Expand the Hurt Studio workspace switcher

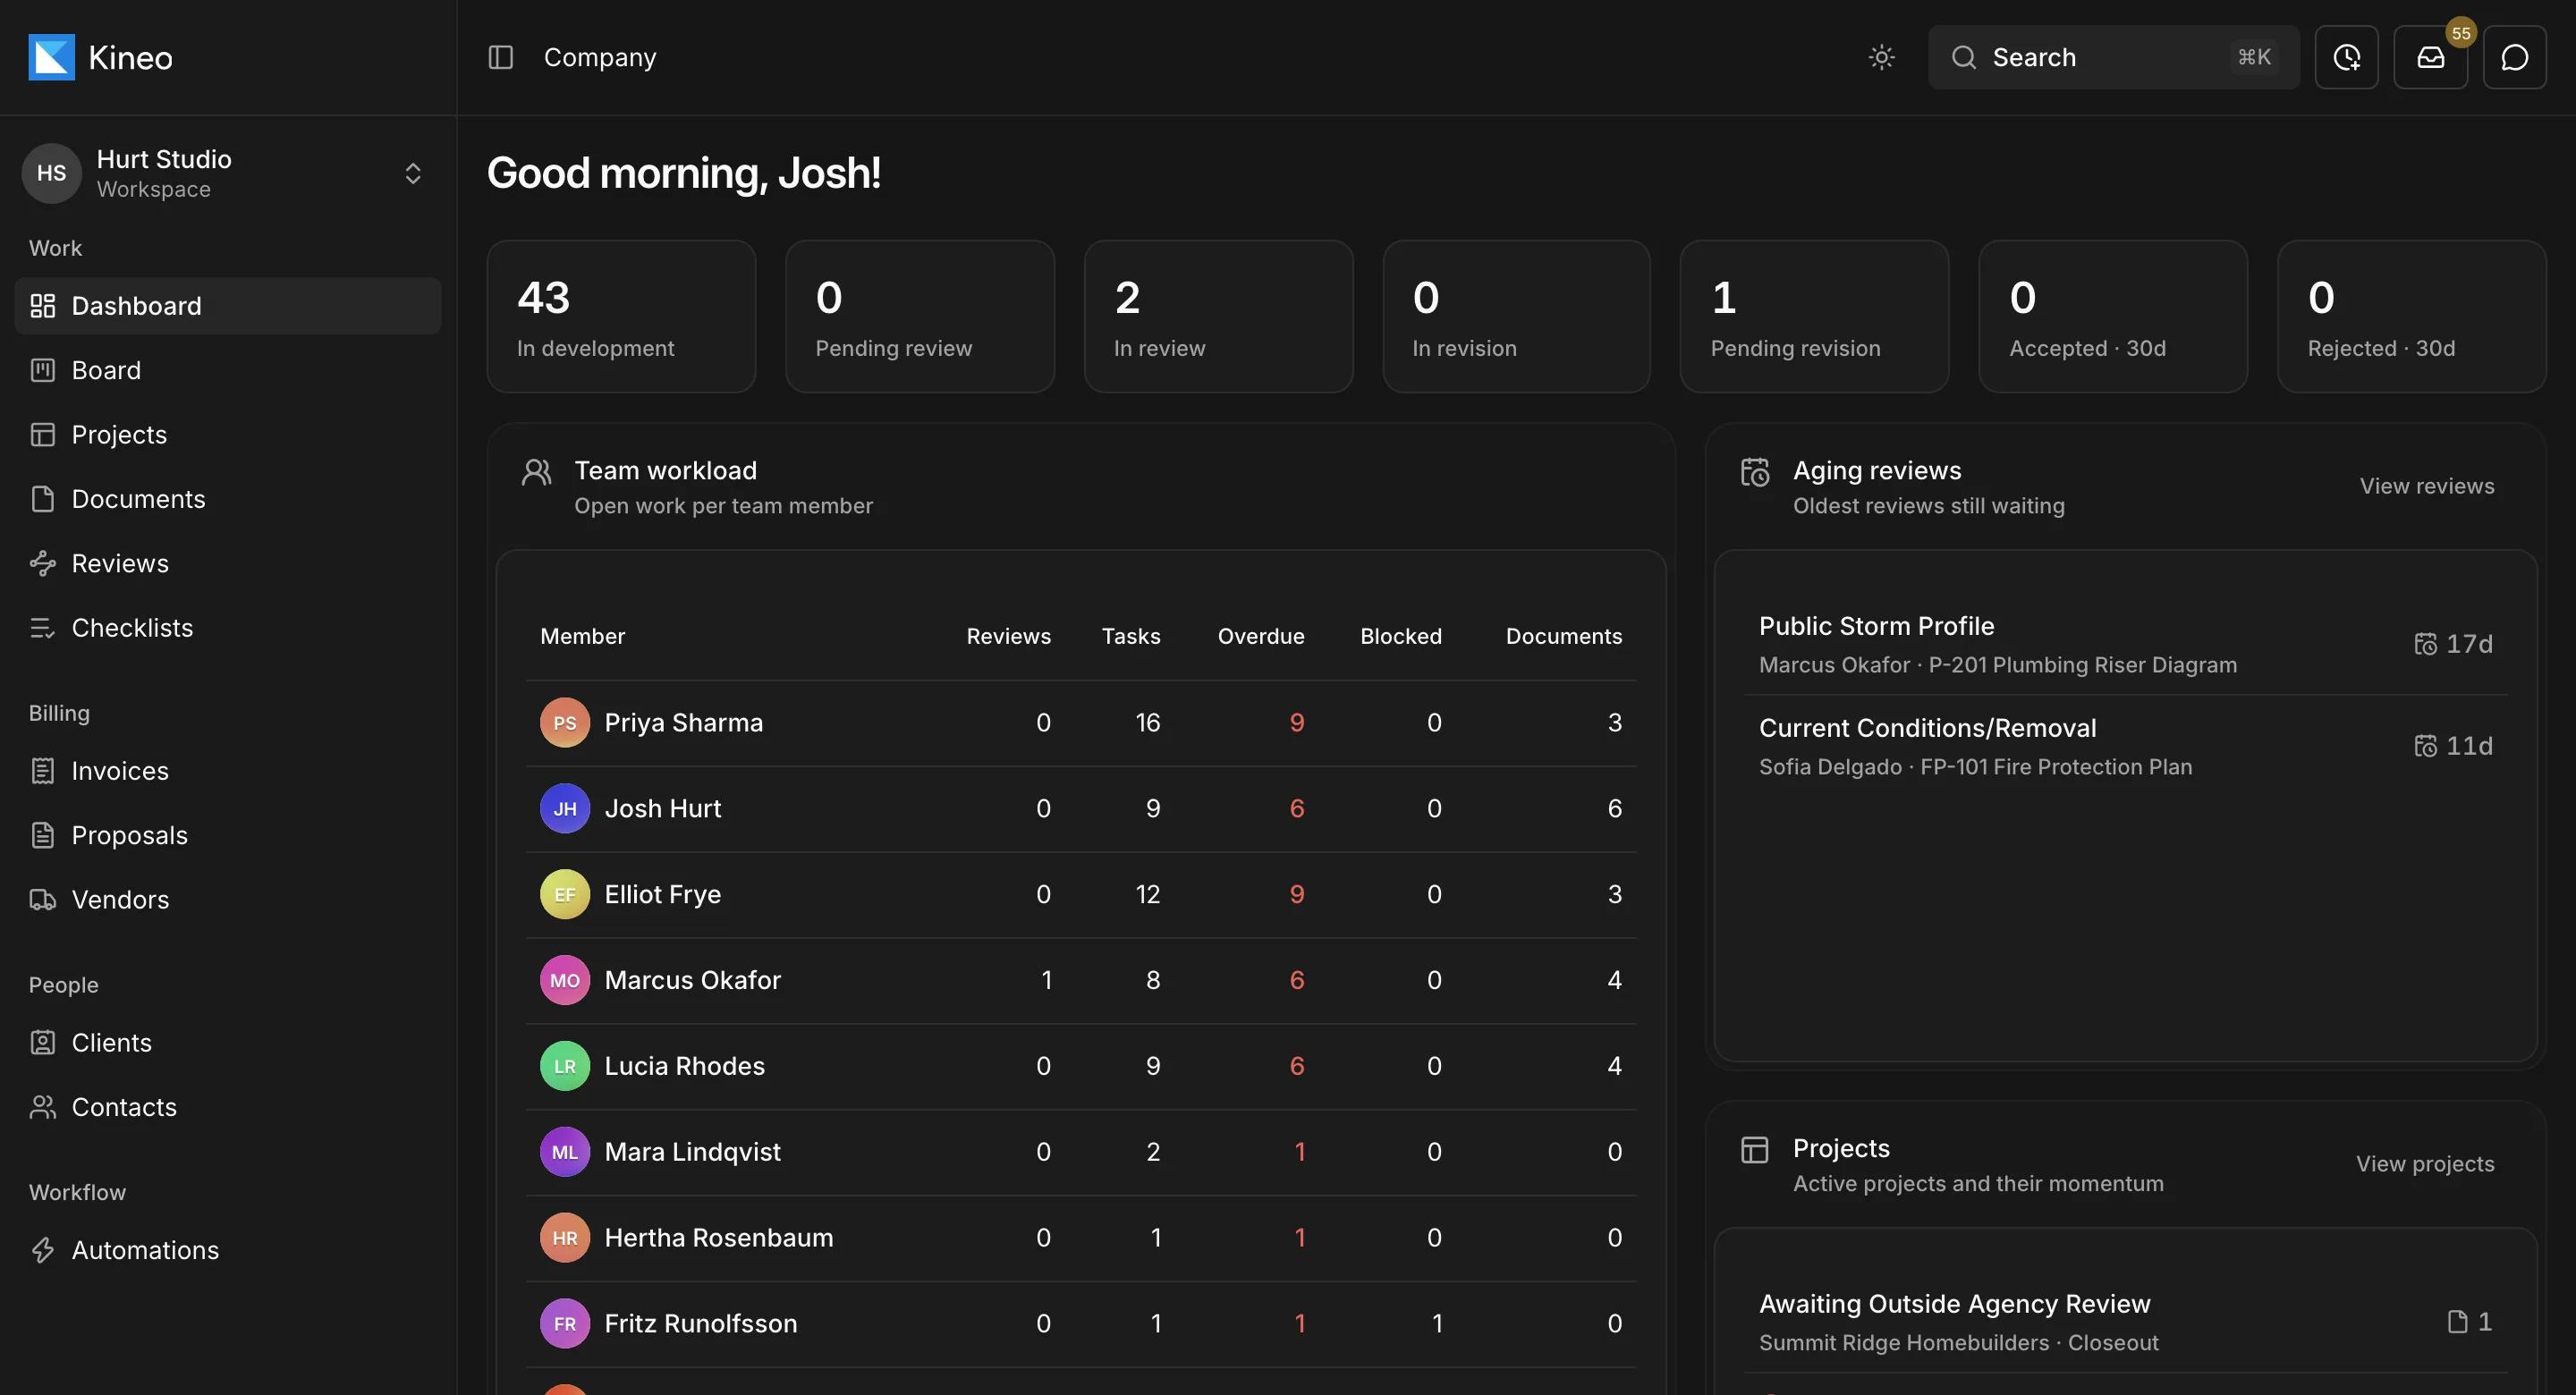point(412,173)
